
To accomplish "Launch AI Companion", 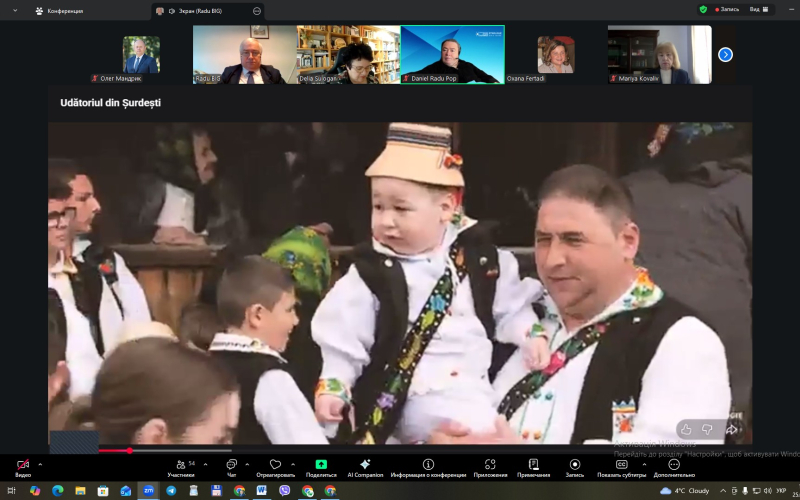I will [365, 465].
